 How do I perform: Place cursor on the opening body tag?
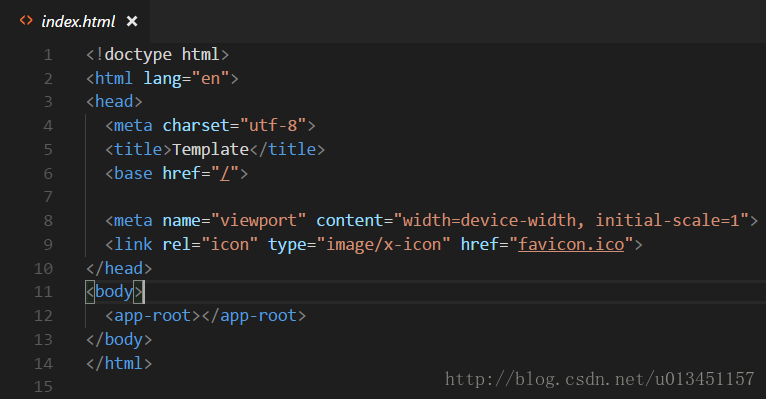tap(114, 292)
